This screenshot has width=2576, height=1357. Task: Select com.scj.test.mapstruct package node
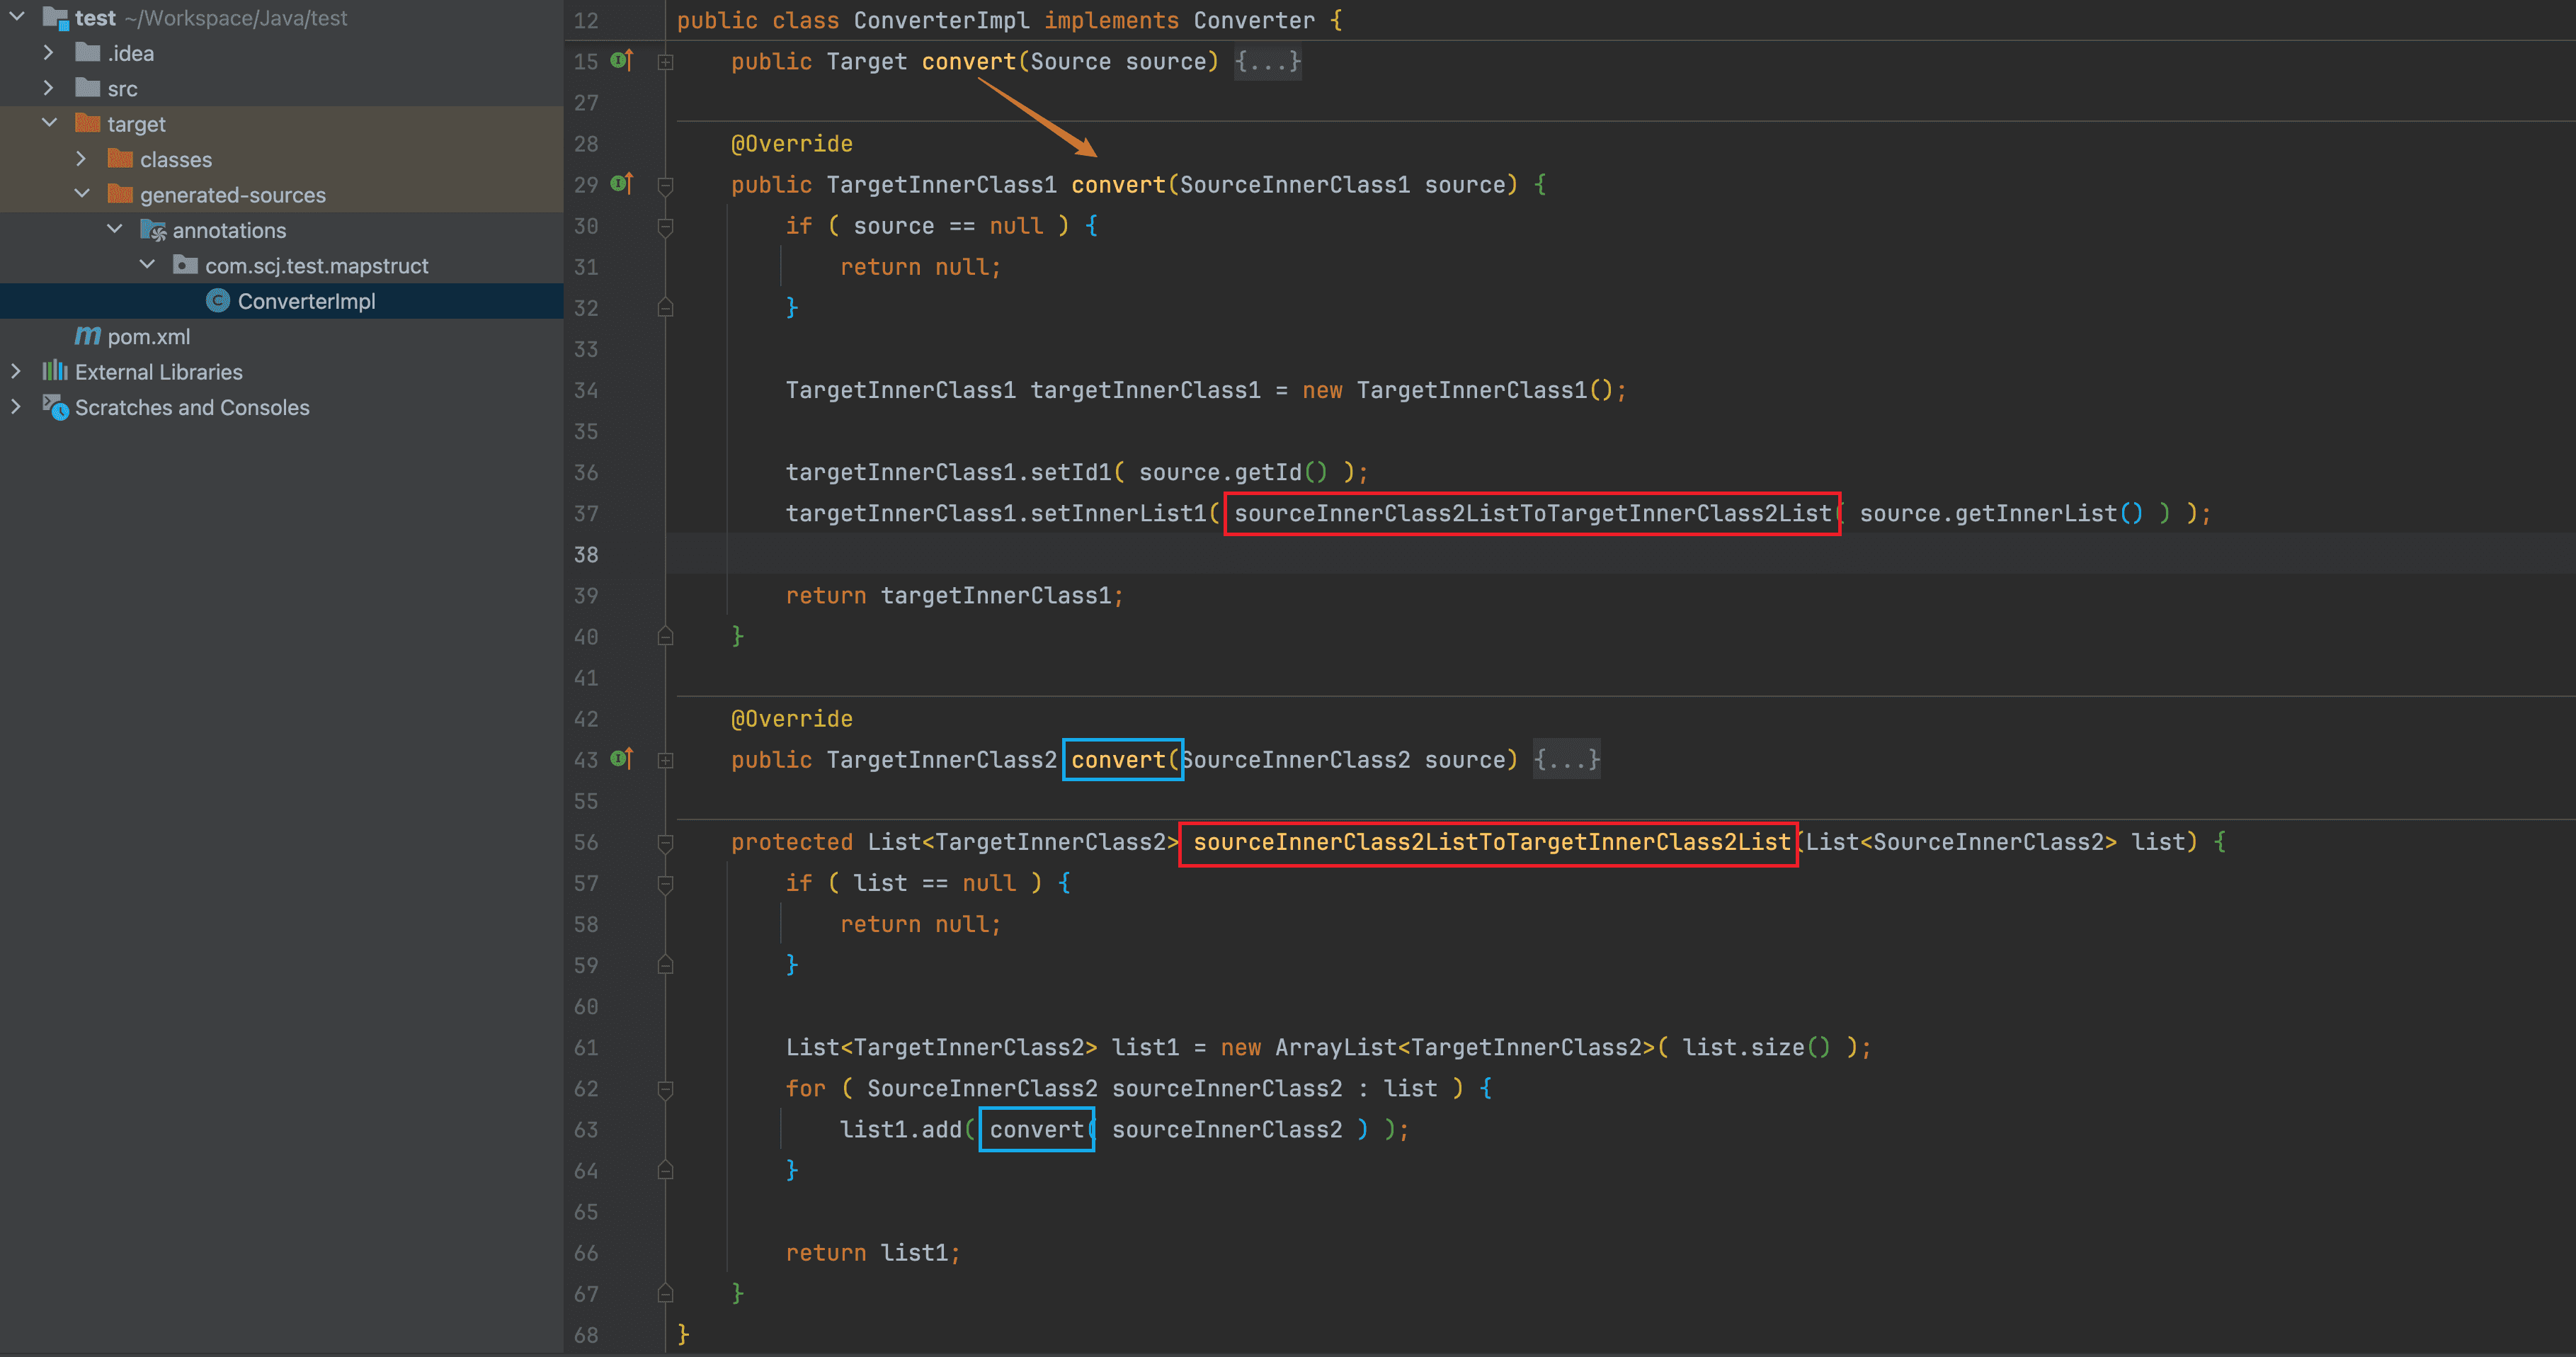click(x=316, y=266)
